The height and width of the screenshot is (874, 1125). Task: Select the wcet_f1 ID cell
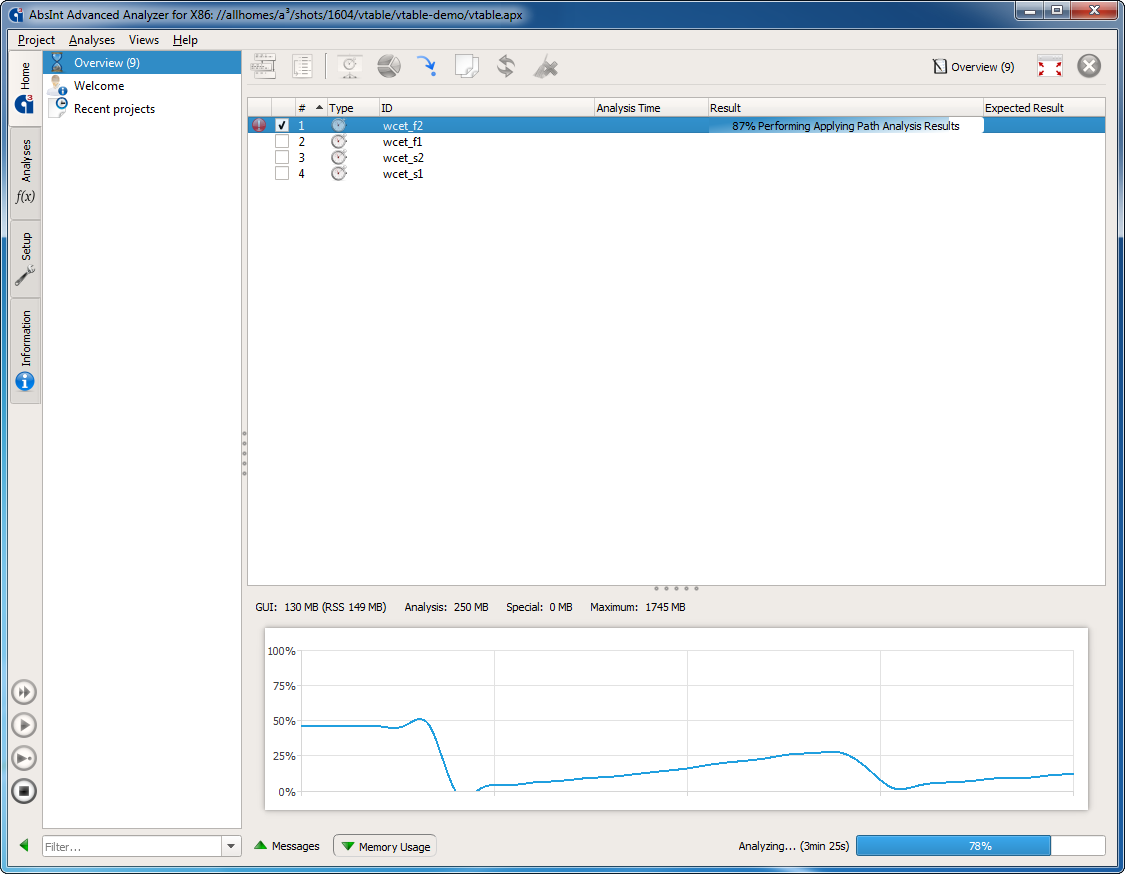point(486,141)
